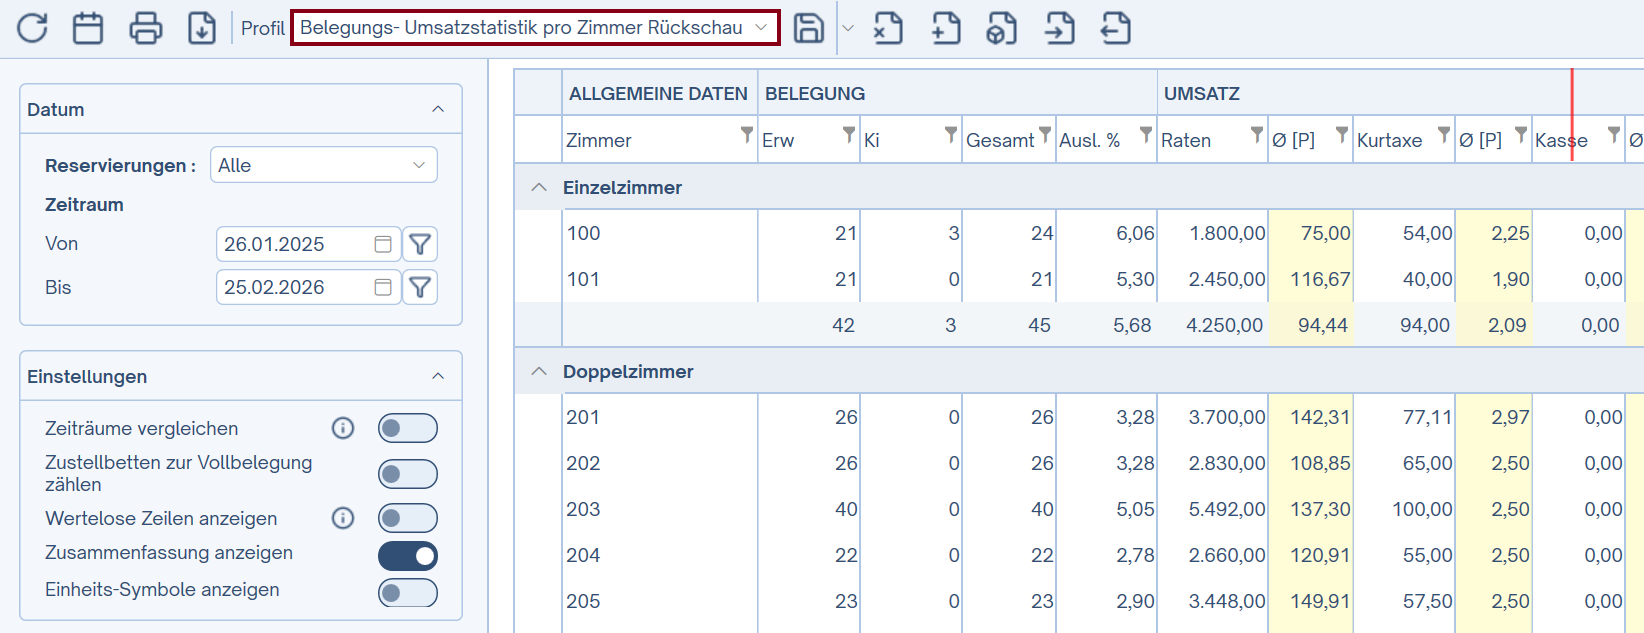Click the Zimmer column header
Viewport: 1644px width, 633px height.
660,139
